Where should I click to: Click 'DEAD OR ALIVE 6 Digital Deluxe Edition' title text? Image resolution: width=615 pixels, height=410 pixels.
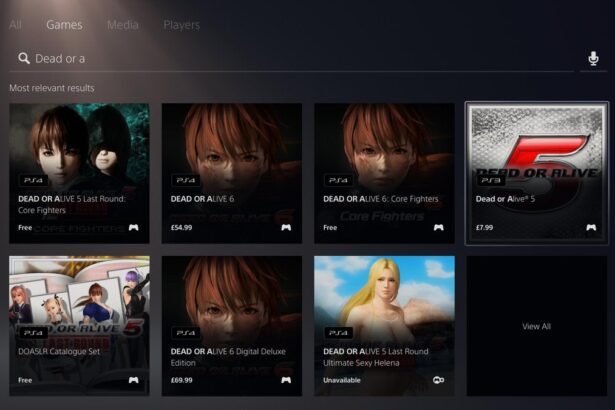click(x=228, y=357)
